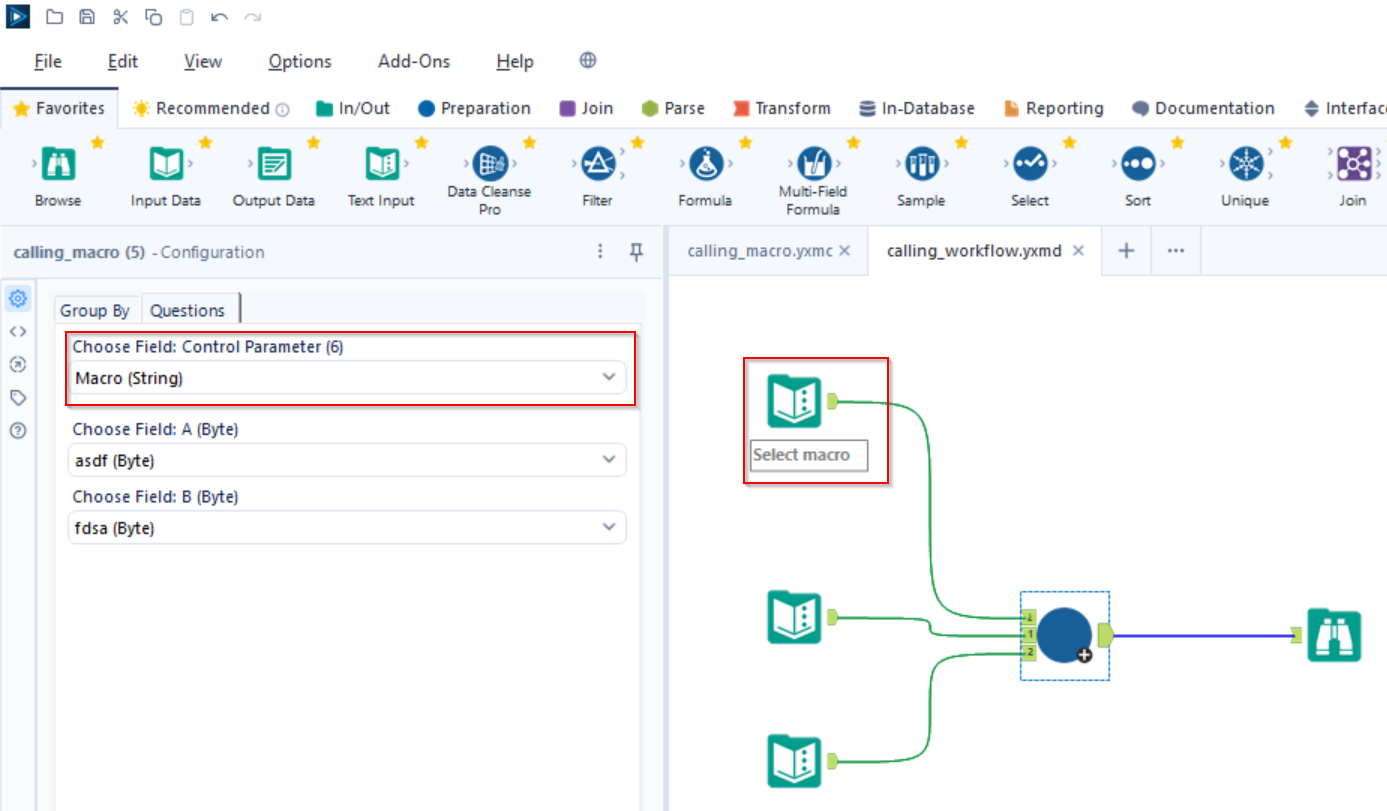This screenshot has width=1387, height=811.
Task: Select the Unique tool
Action: point(1245,163)
